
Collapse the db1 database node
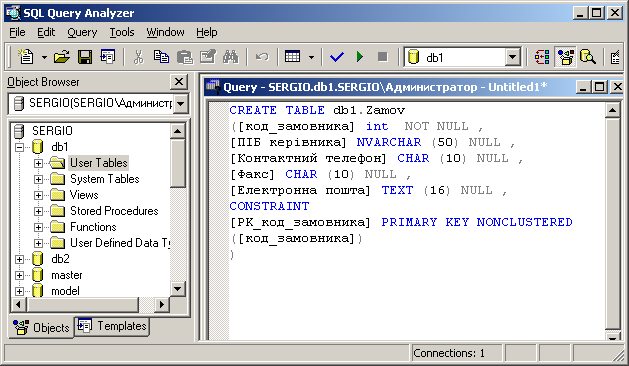(19, 147)
